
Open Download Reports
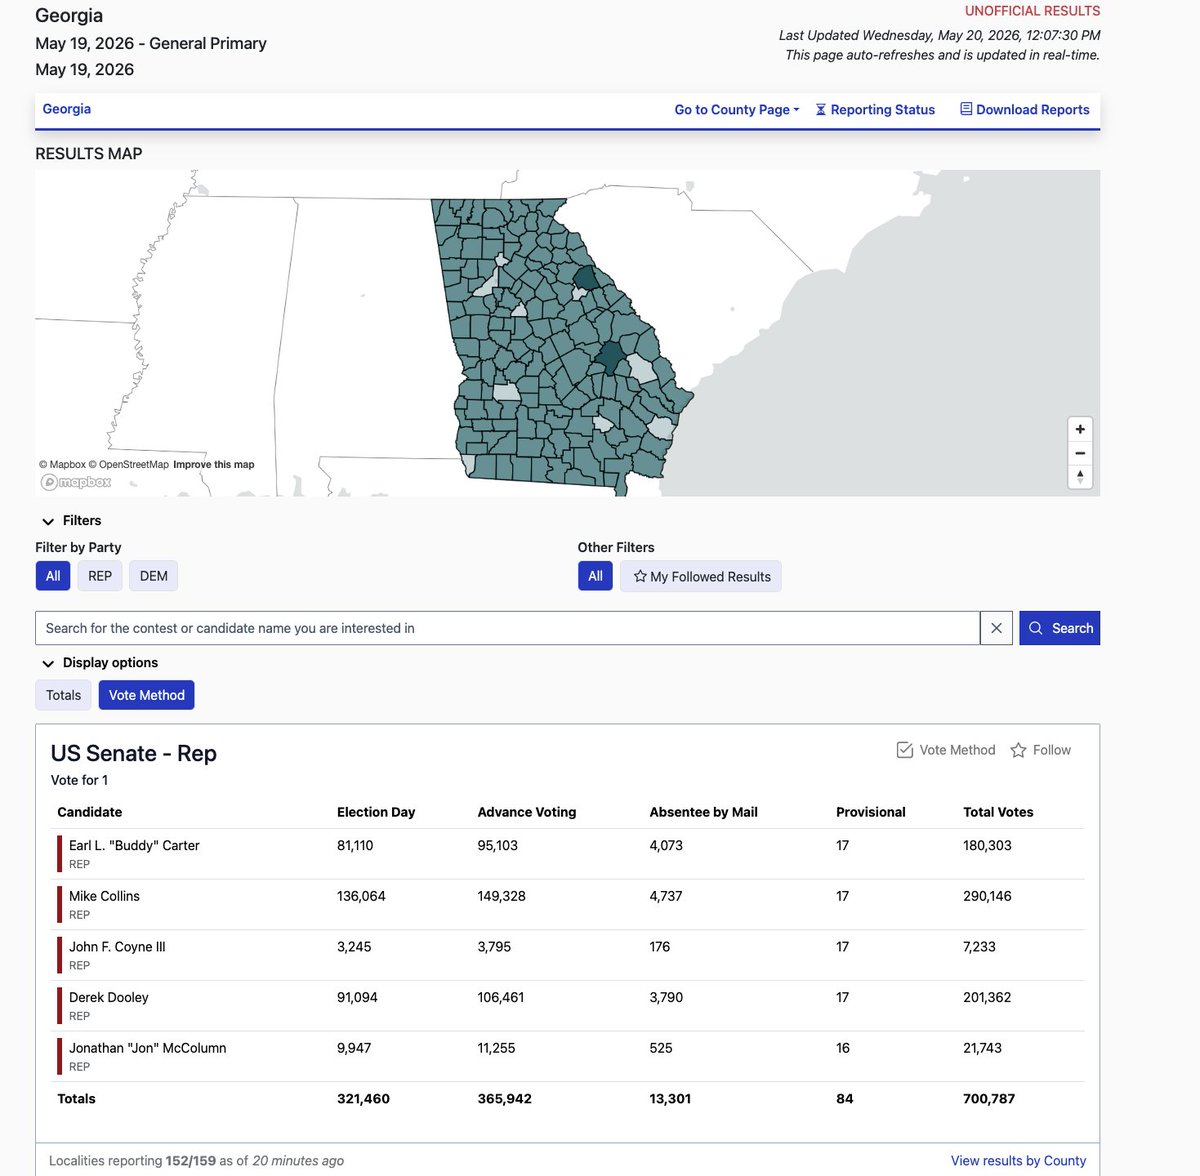(1025, 110)
